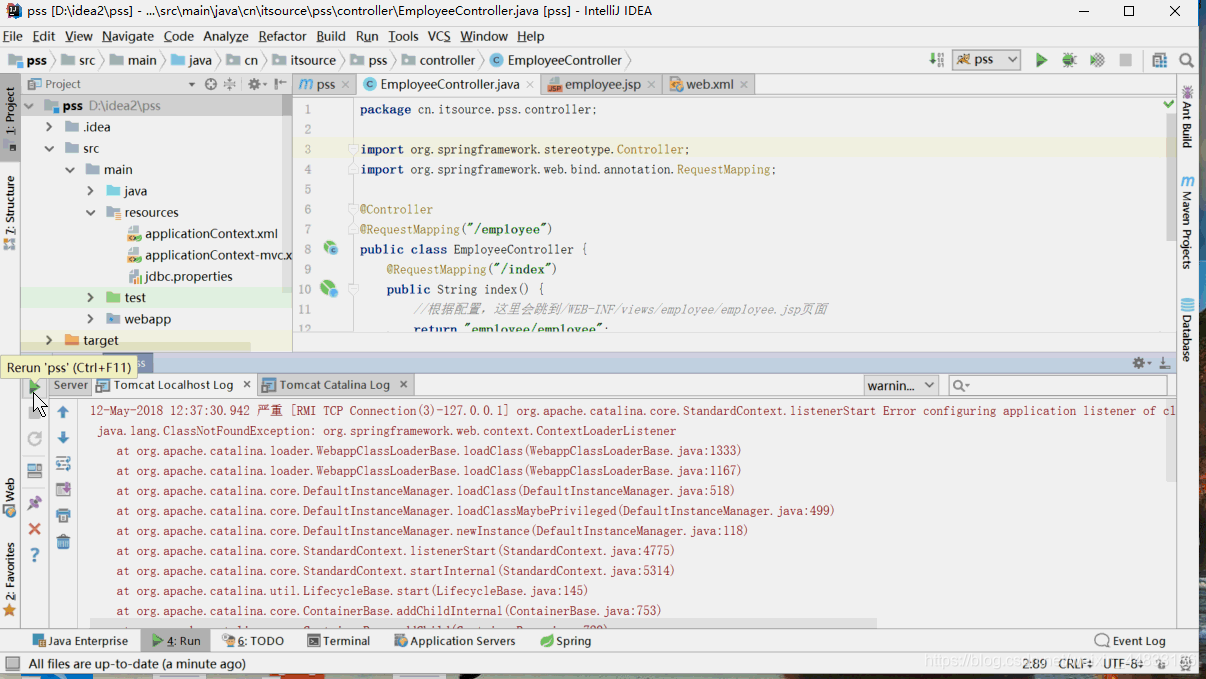Viewport: 1206px width, 679px height.
Task: Click Scroll from Source icon in Project panel
Action: [x=211, y=84]
